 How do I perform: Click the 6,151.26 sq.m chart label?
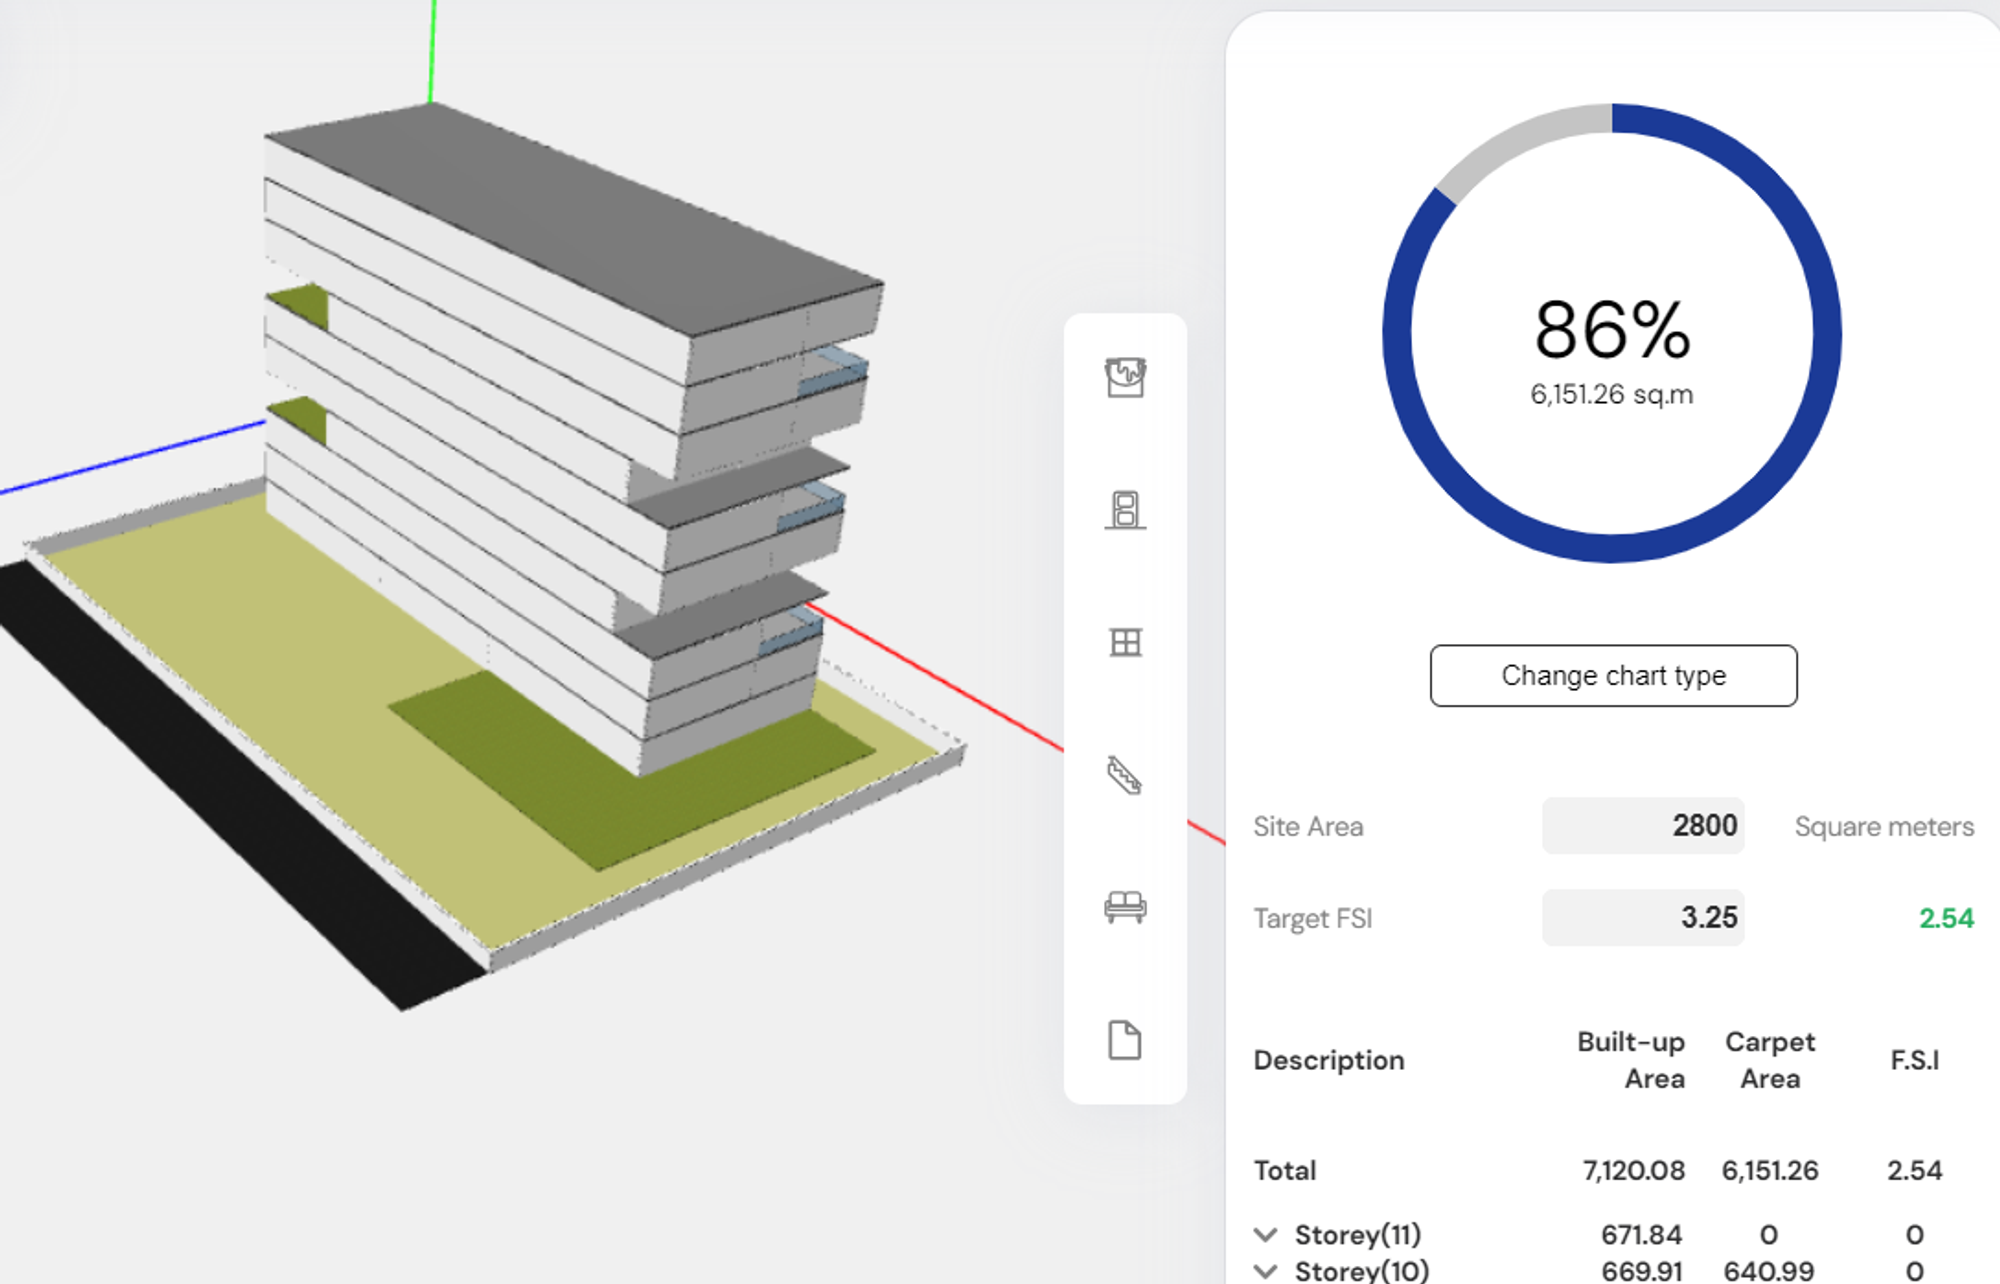click(x=1612, y=395)
